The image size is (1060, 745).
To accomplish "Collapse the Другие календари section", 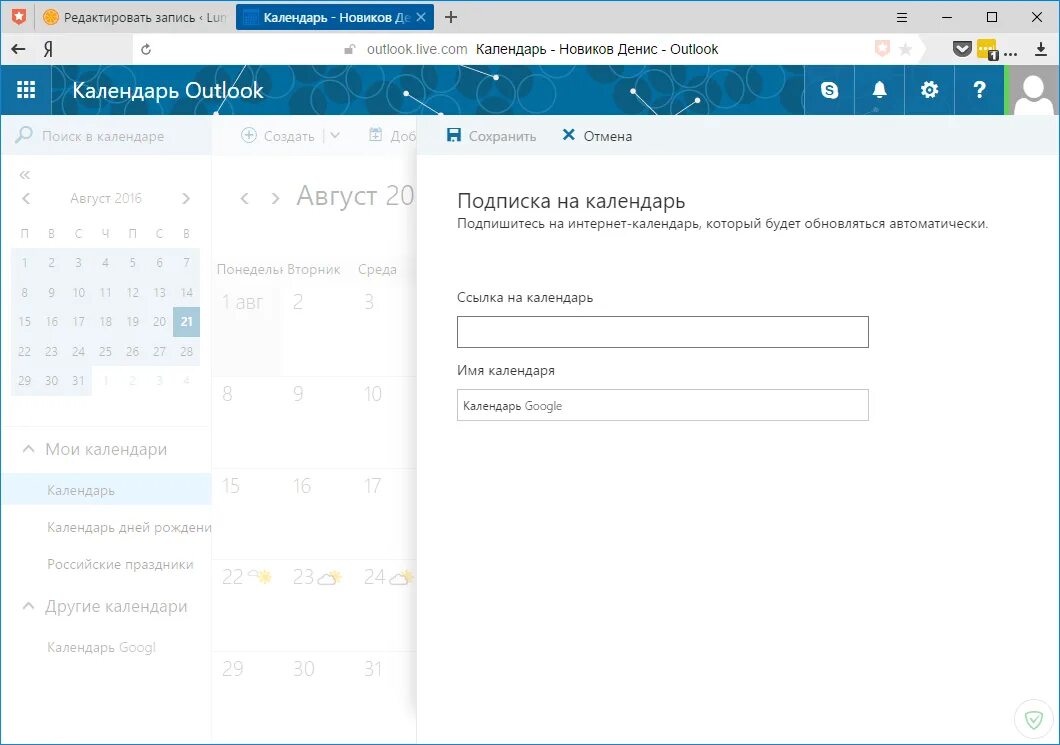I will tap(28, 605).
